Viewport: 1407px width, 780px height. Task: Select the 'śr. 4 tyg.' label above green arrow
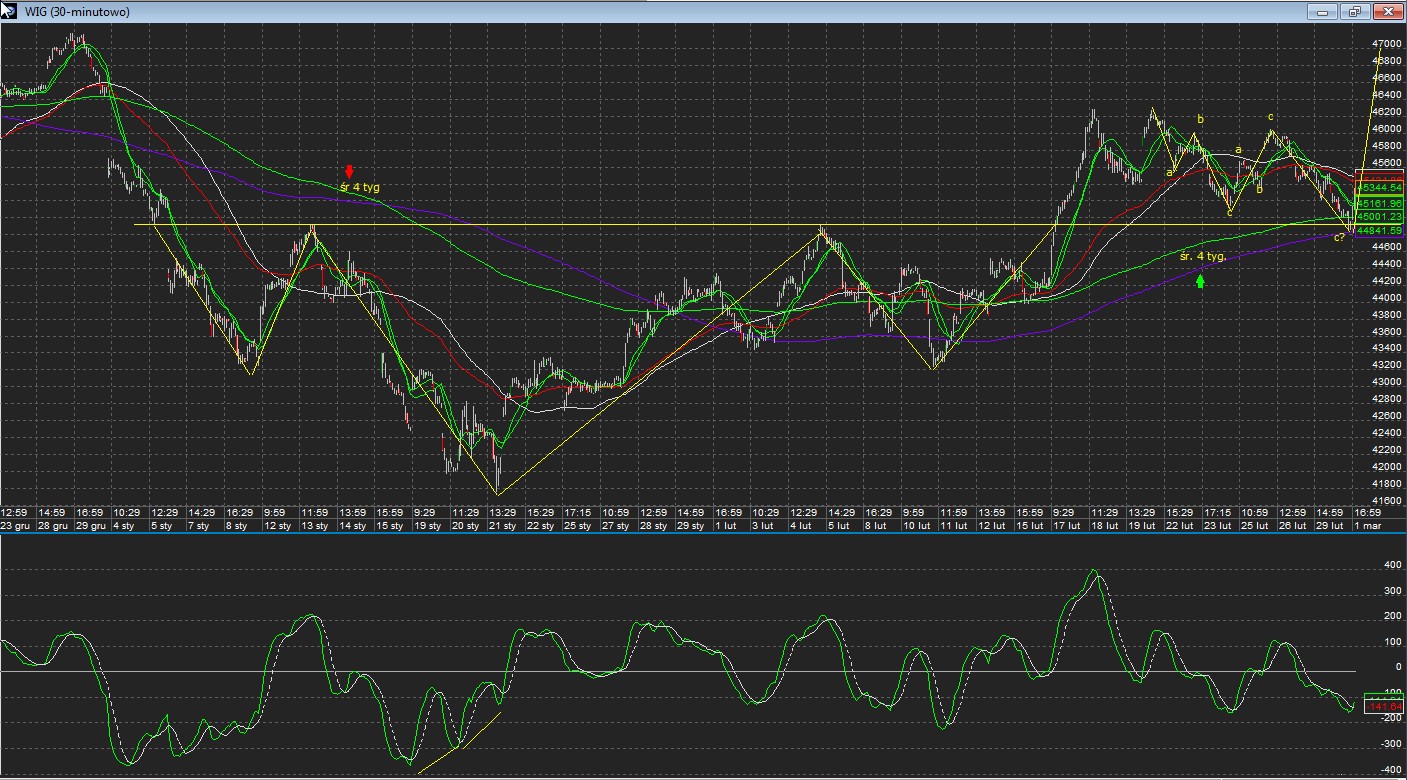pos(1202,257)
